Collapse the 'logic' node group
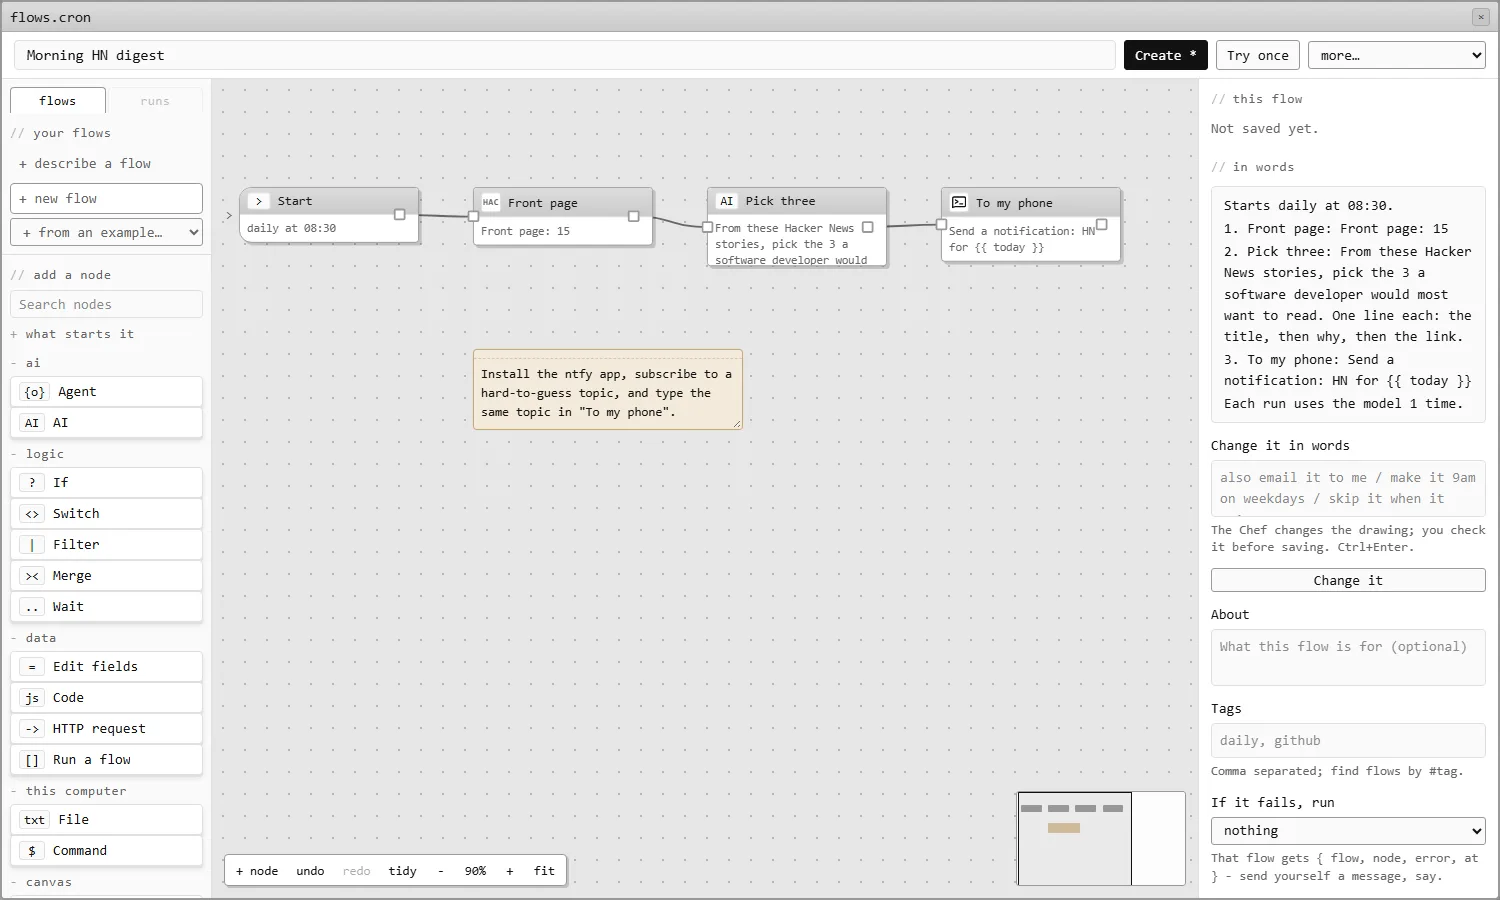1500x900 pixels. click(37, 454)
